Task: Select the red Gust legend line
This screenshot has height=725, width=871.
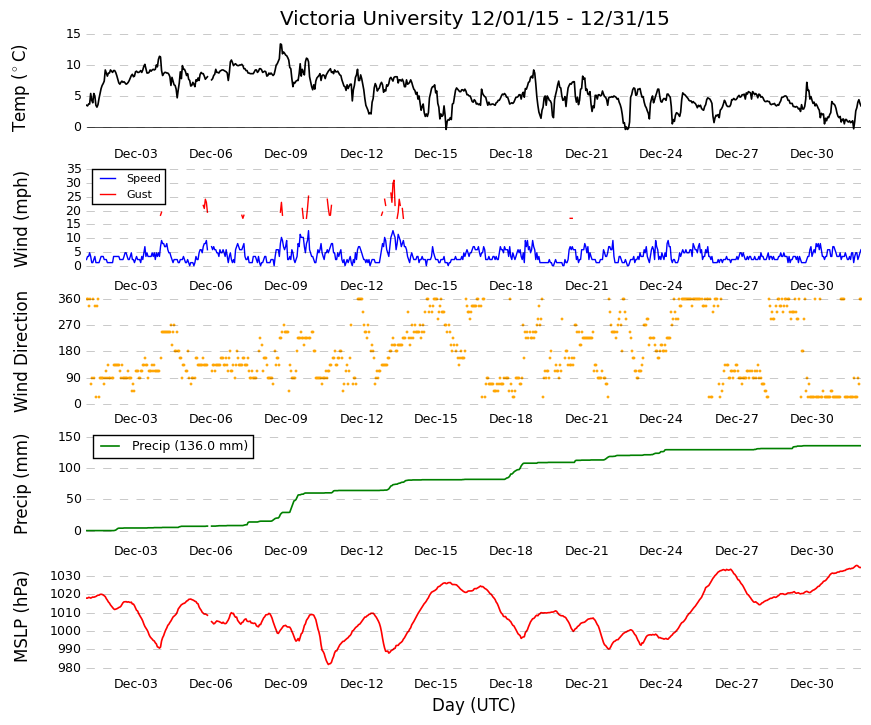Action: pos(107,194)
